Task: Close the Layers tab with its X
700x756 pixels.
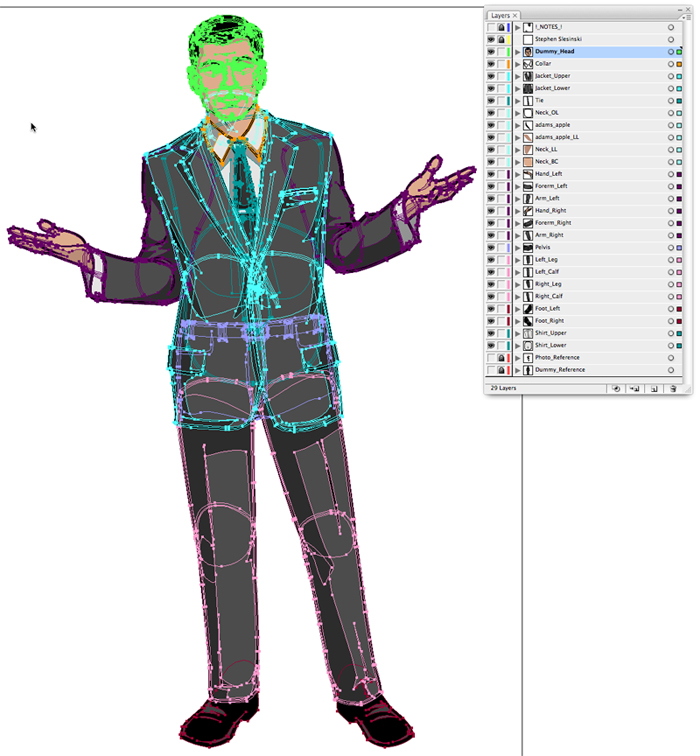Action: click(515, 16)
